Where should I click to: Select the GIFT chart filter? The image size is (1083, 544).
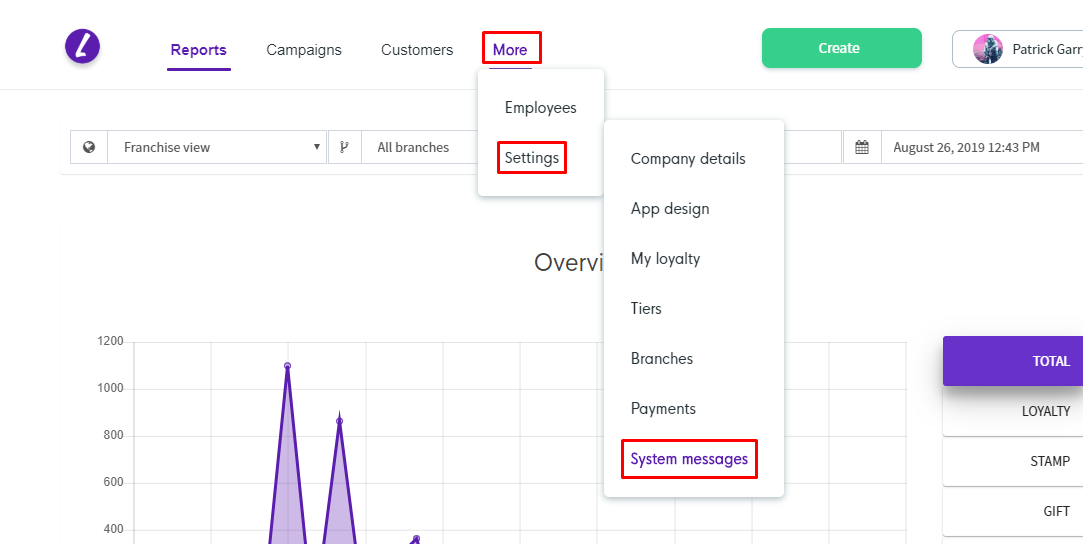(x=1013, y=512)
